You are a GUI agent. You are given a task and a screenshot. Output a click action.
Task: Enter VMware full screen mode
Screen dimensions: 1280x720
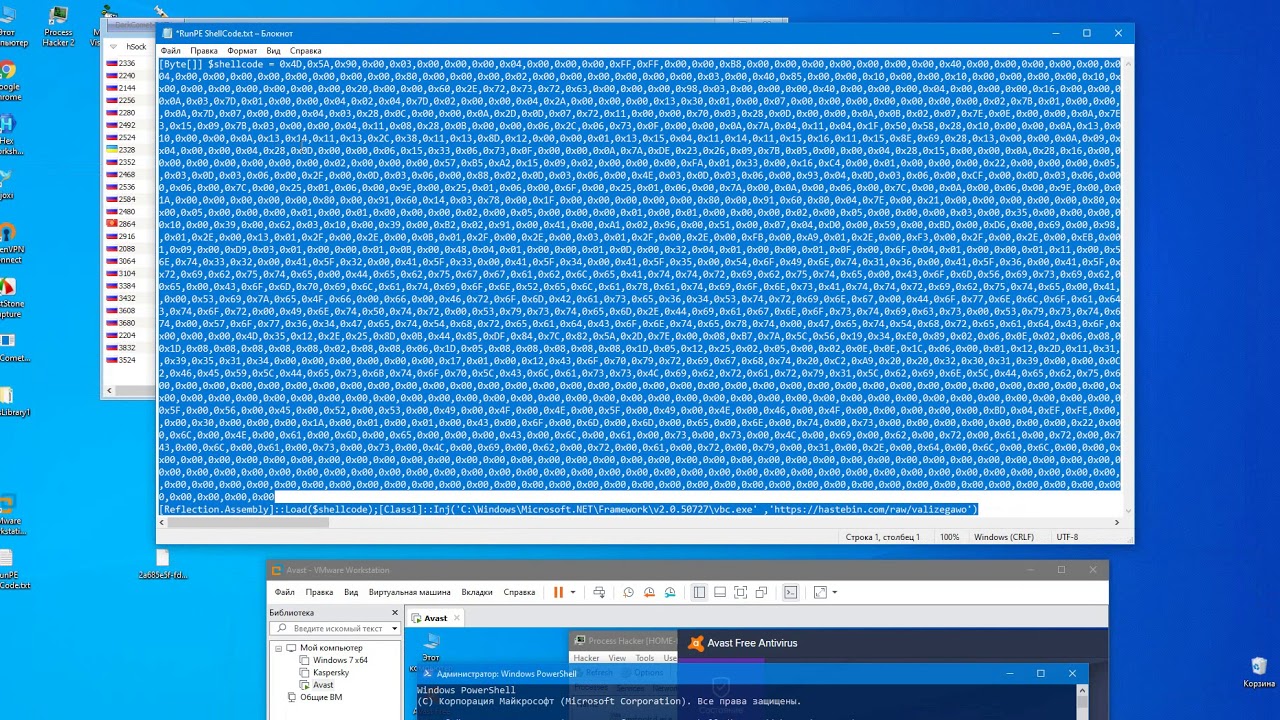click(740, 592)
